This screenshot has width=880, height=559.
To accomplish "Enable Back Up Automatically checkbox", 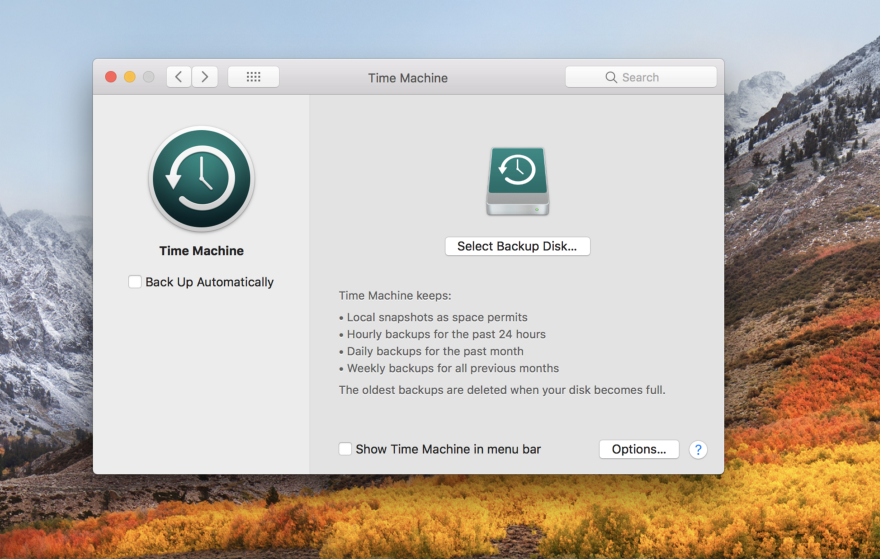I will pos(135,282).
